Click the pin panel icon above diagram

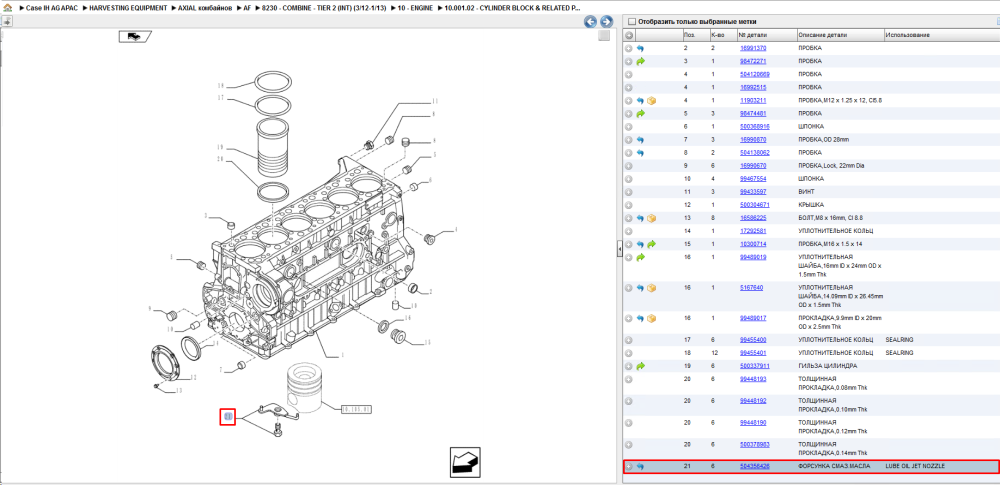click(x=6, y=21)
